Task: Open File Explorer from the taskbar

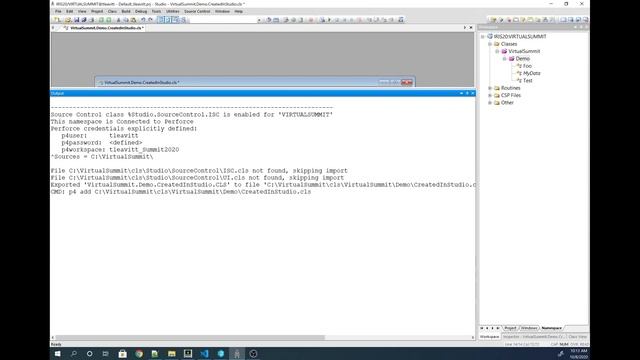Action: [x=172, y=354]
